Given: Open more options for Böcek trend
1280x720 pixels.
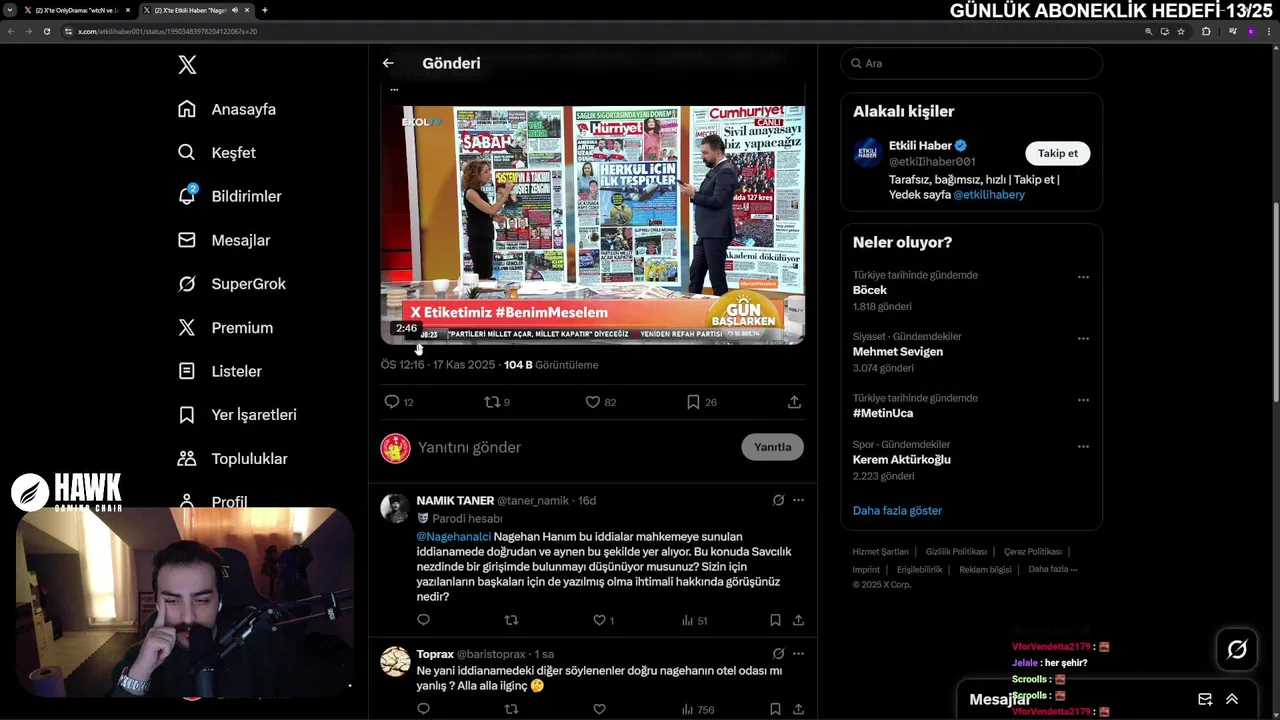Looking at the screenshot, I should [1083, 277].
